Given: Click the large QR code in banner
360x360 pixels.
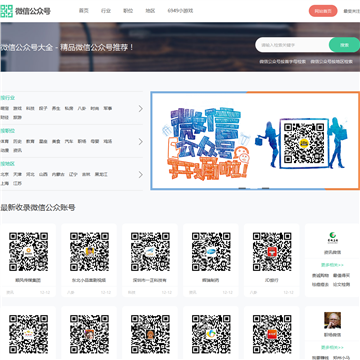Looking at the screenshot, I should 304,143.
